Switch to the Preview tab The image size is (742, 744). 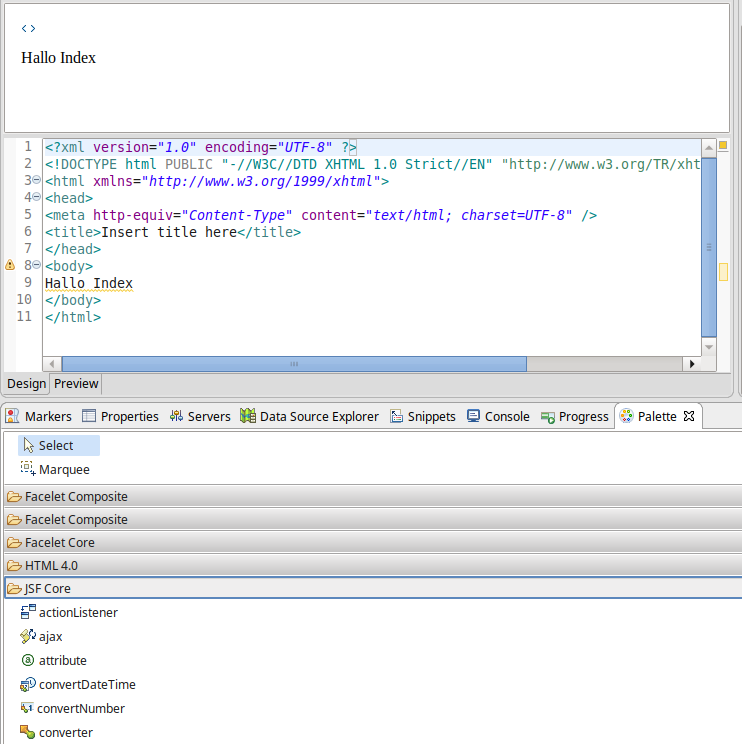(76, 383)
